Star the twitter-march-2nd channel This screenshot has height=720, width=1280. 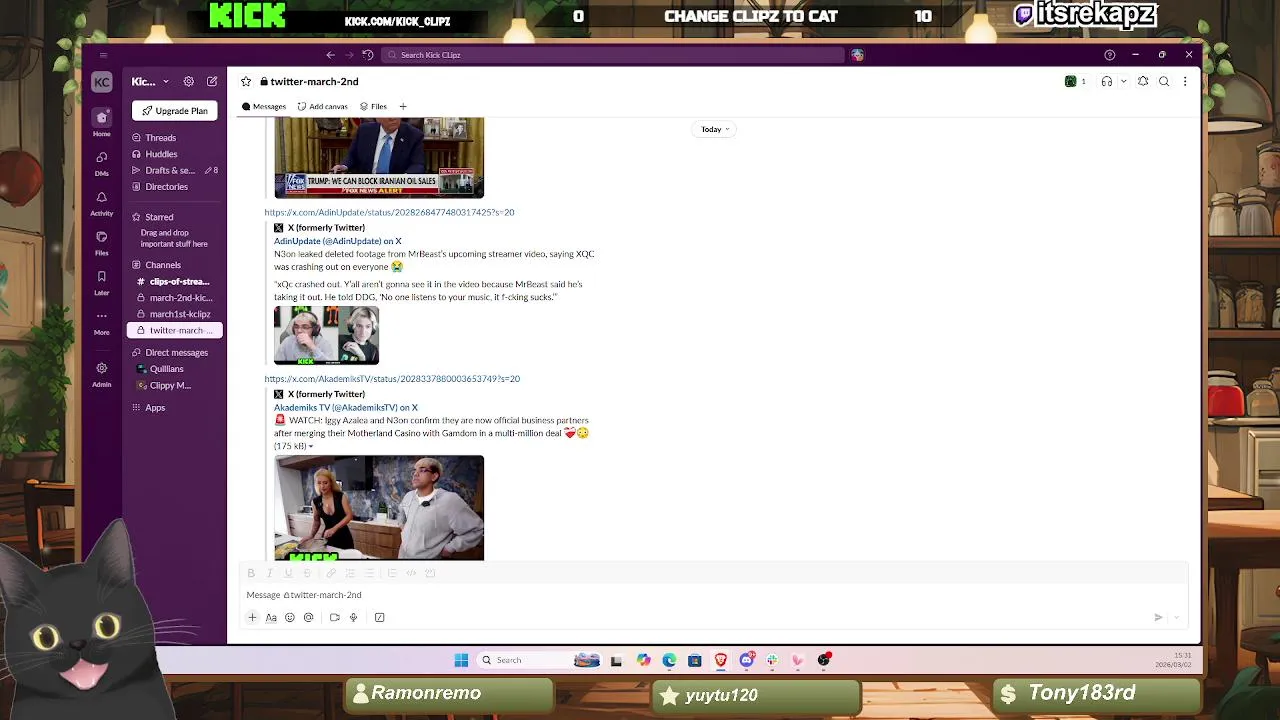246,82
